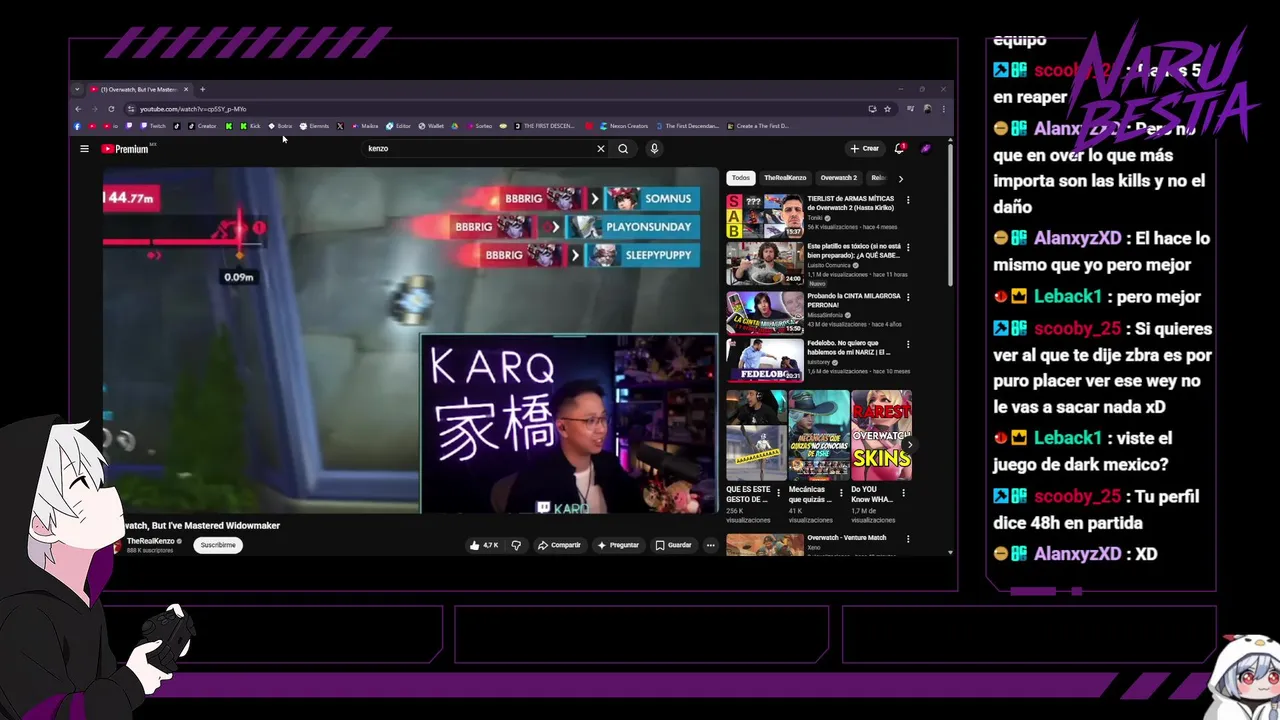The image size is (1280, 720).
Task: Open the QUE ES ESTE GESTO short
Action: coord(756,435)
